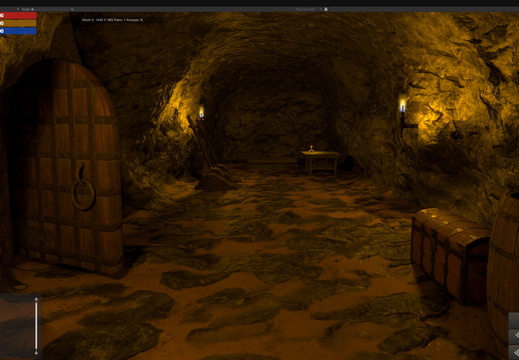The height and width of the screenshot is (360, 519).
Task: Click the blank gray button above the arrows
Action: coord(514,319)
